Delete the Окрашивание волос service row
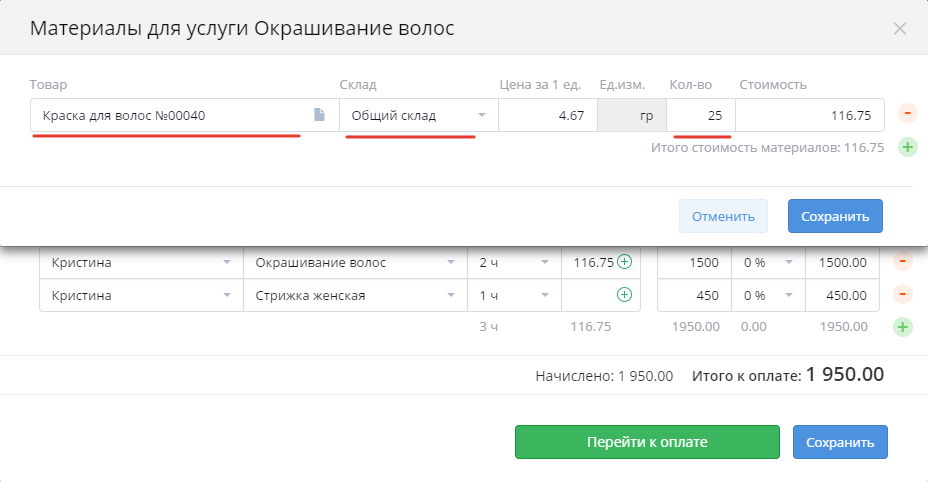928x482 pixels. [903, 261]
